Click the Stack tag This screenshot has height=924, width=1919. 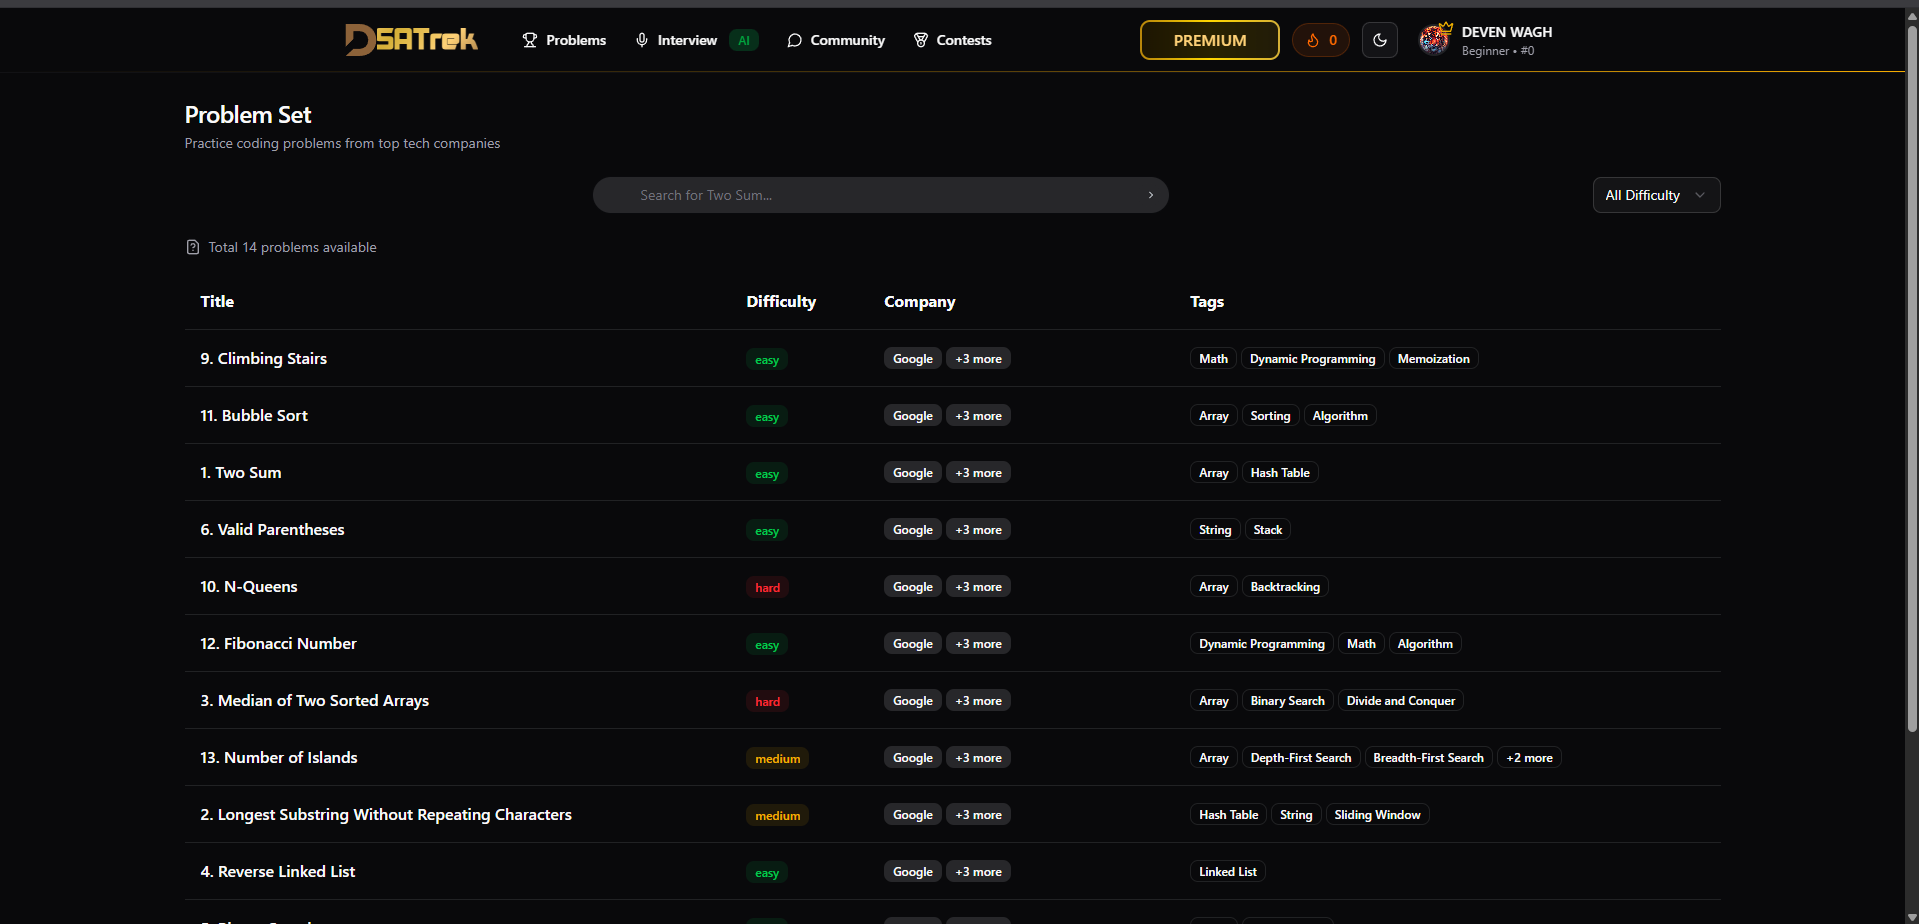pos(1267,529)
